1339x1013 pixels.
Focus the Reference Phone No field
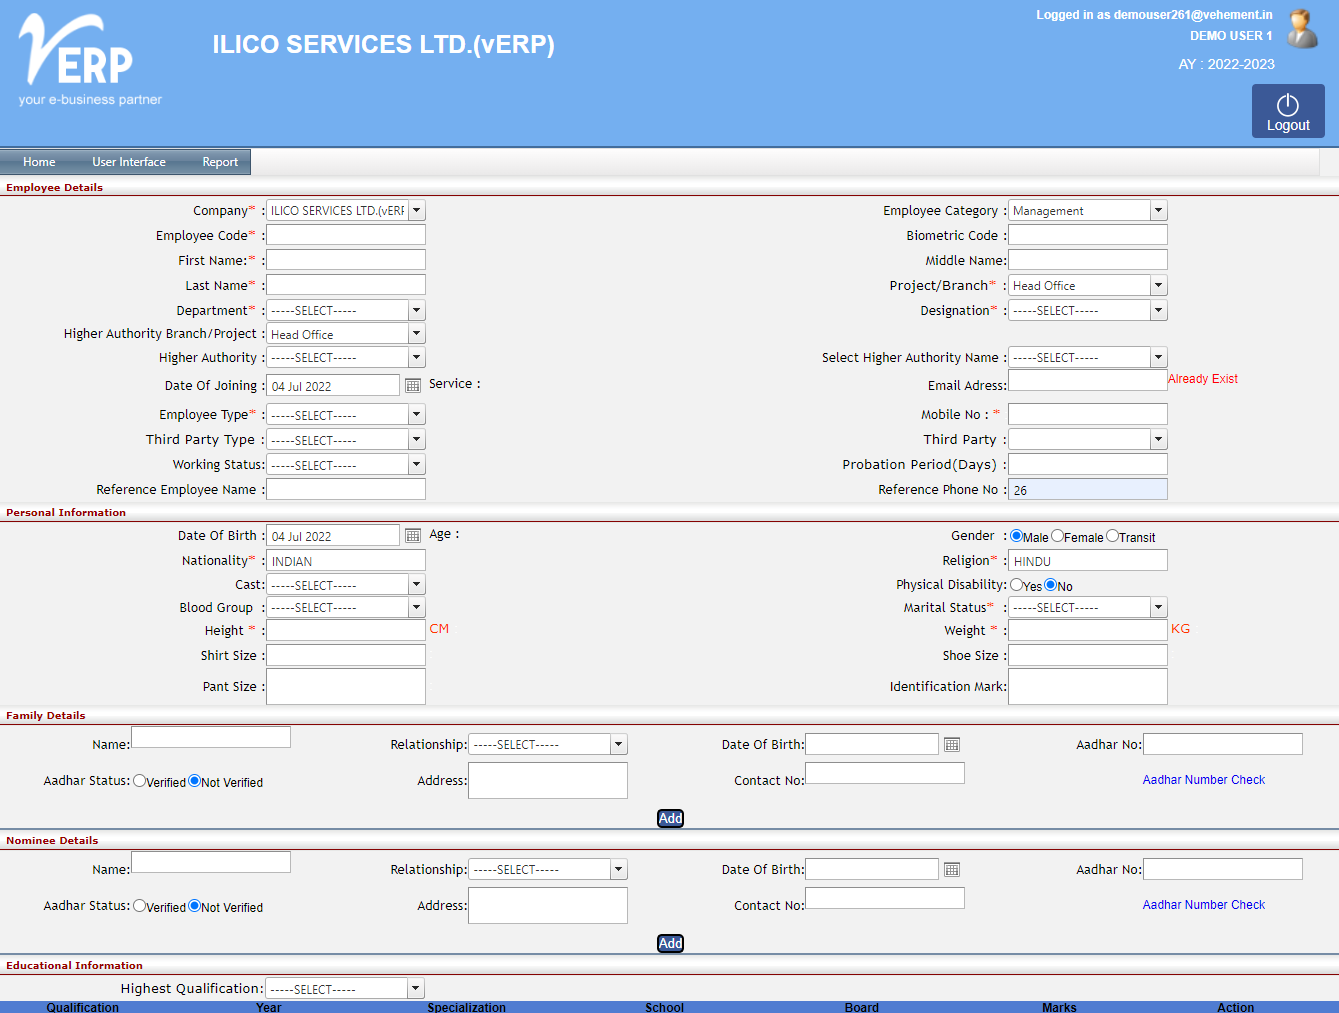(x=1088, y=489)
